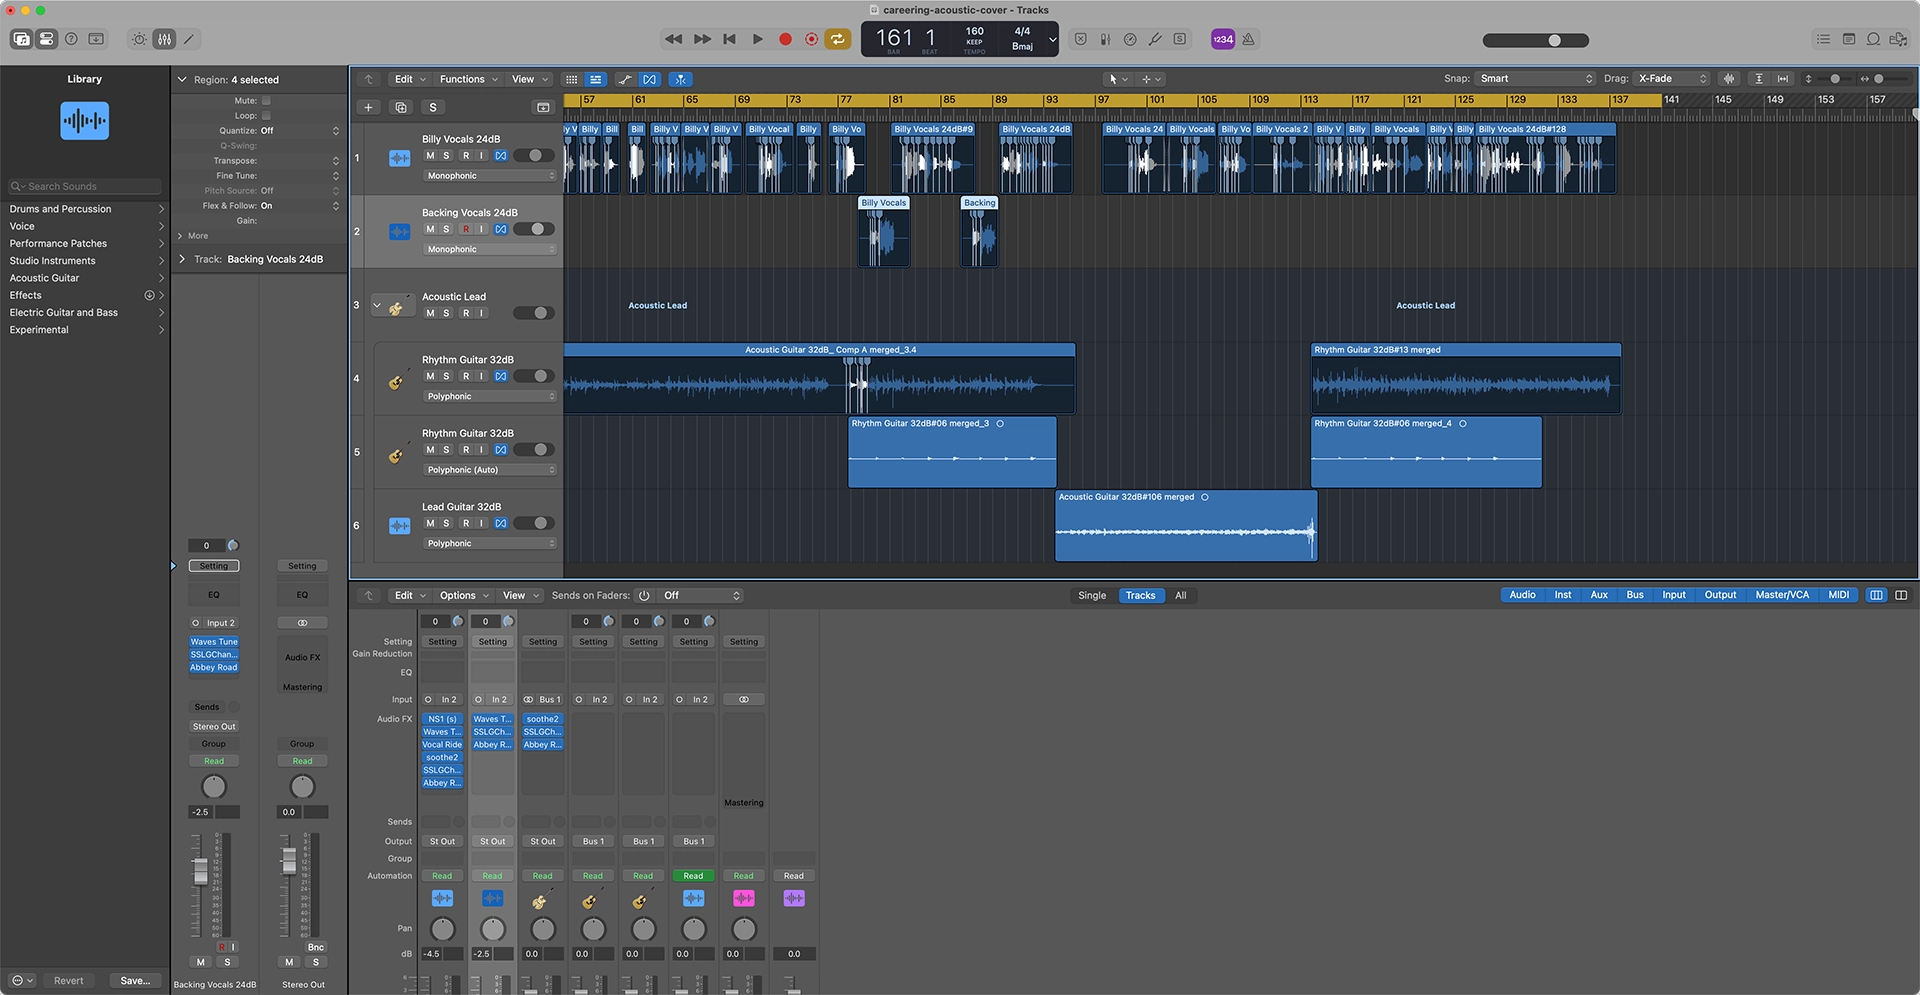This screenshot has height=995, width=1920.
Task: Open the mixer View menu
Action: point(520,595)
